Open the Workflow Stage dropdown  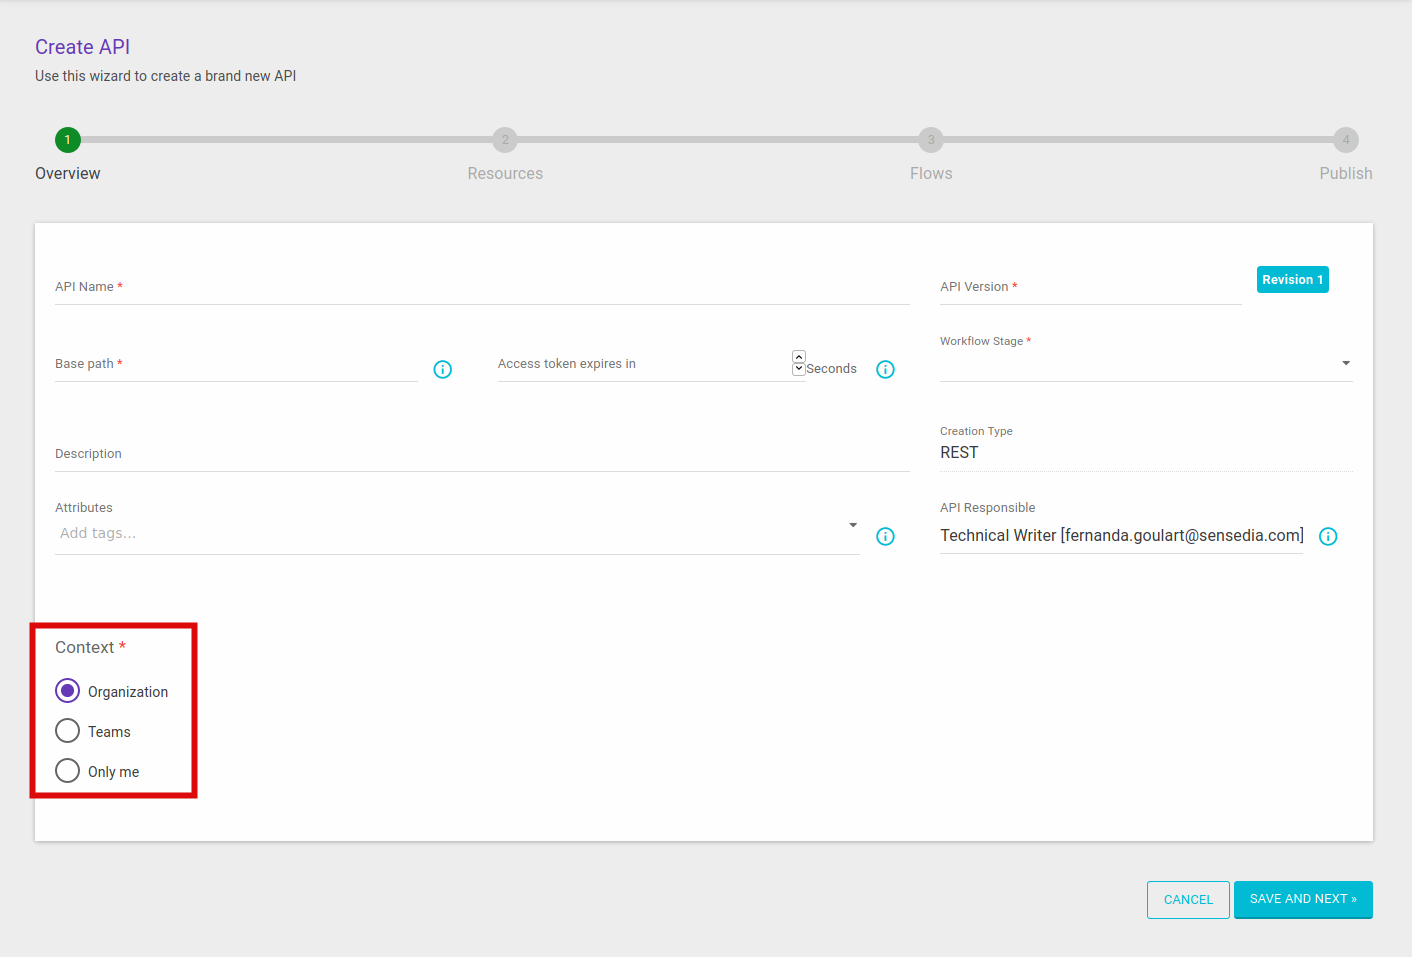click(1345, 363)
